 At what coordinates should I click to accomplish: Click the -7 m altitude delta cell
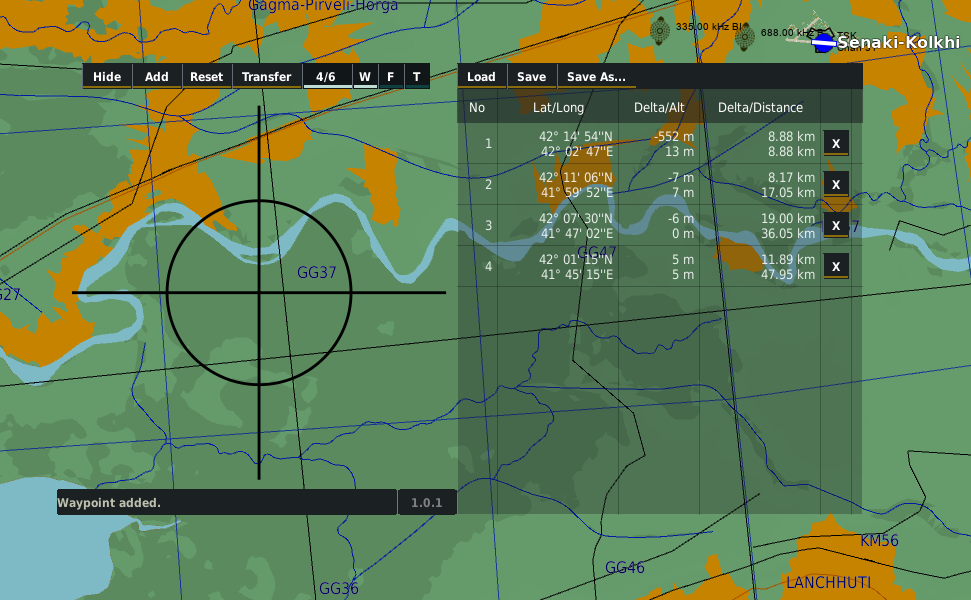pyautogui.click(x=681, y=178)
